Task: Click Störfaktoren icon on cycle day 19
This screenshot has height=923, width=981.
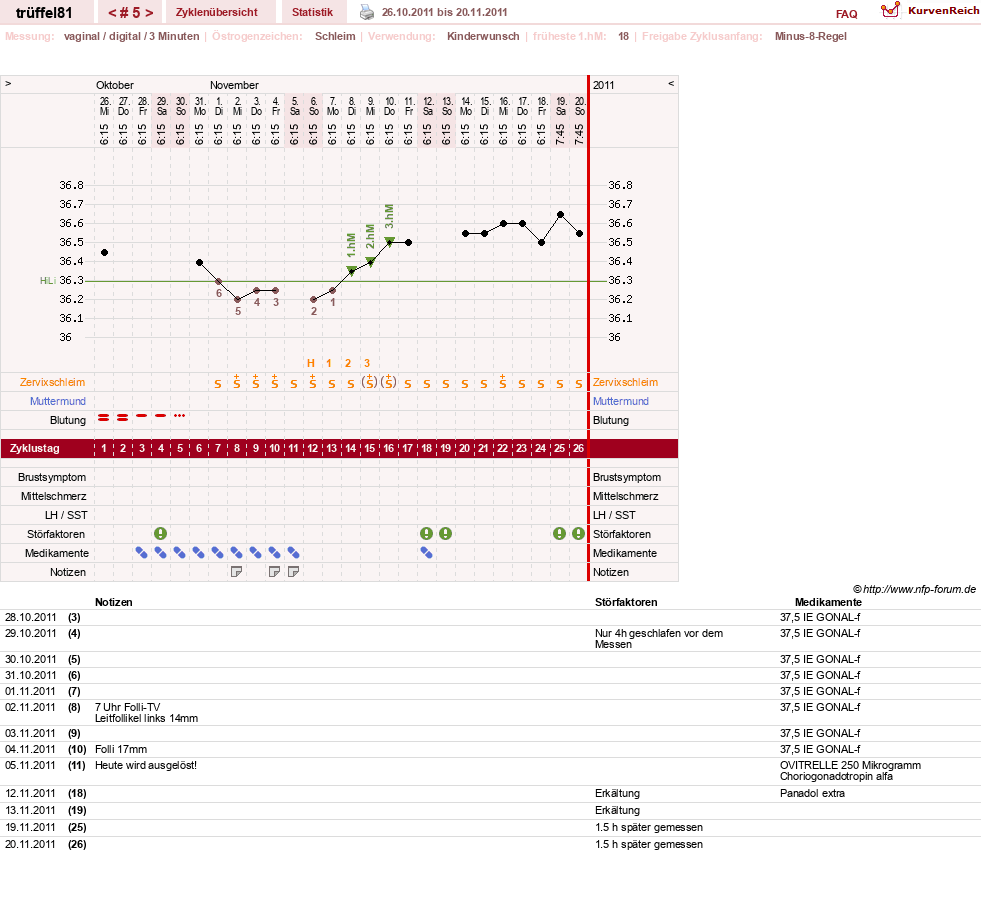Action: pyautogui.click(x=445, y=534)
